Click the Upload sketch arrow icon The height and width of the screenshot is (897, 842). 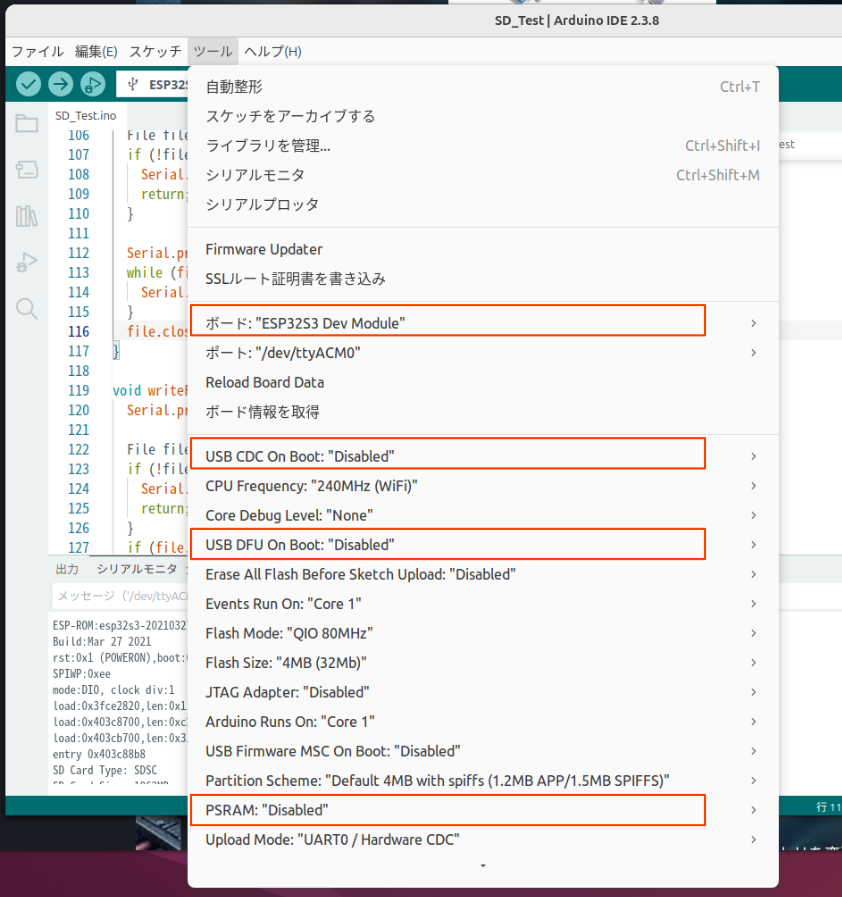pos(60,84)
